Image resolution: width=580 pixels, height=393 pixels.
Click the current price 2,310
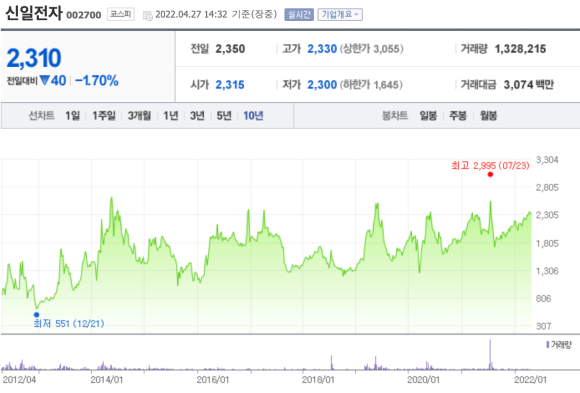coord(34,58)
